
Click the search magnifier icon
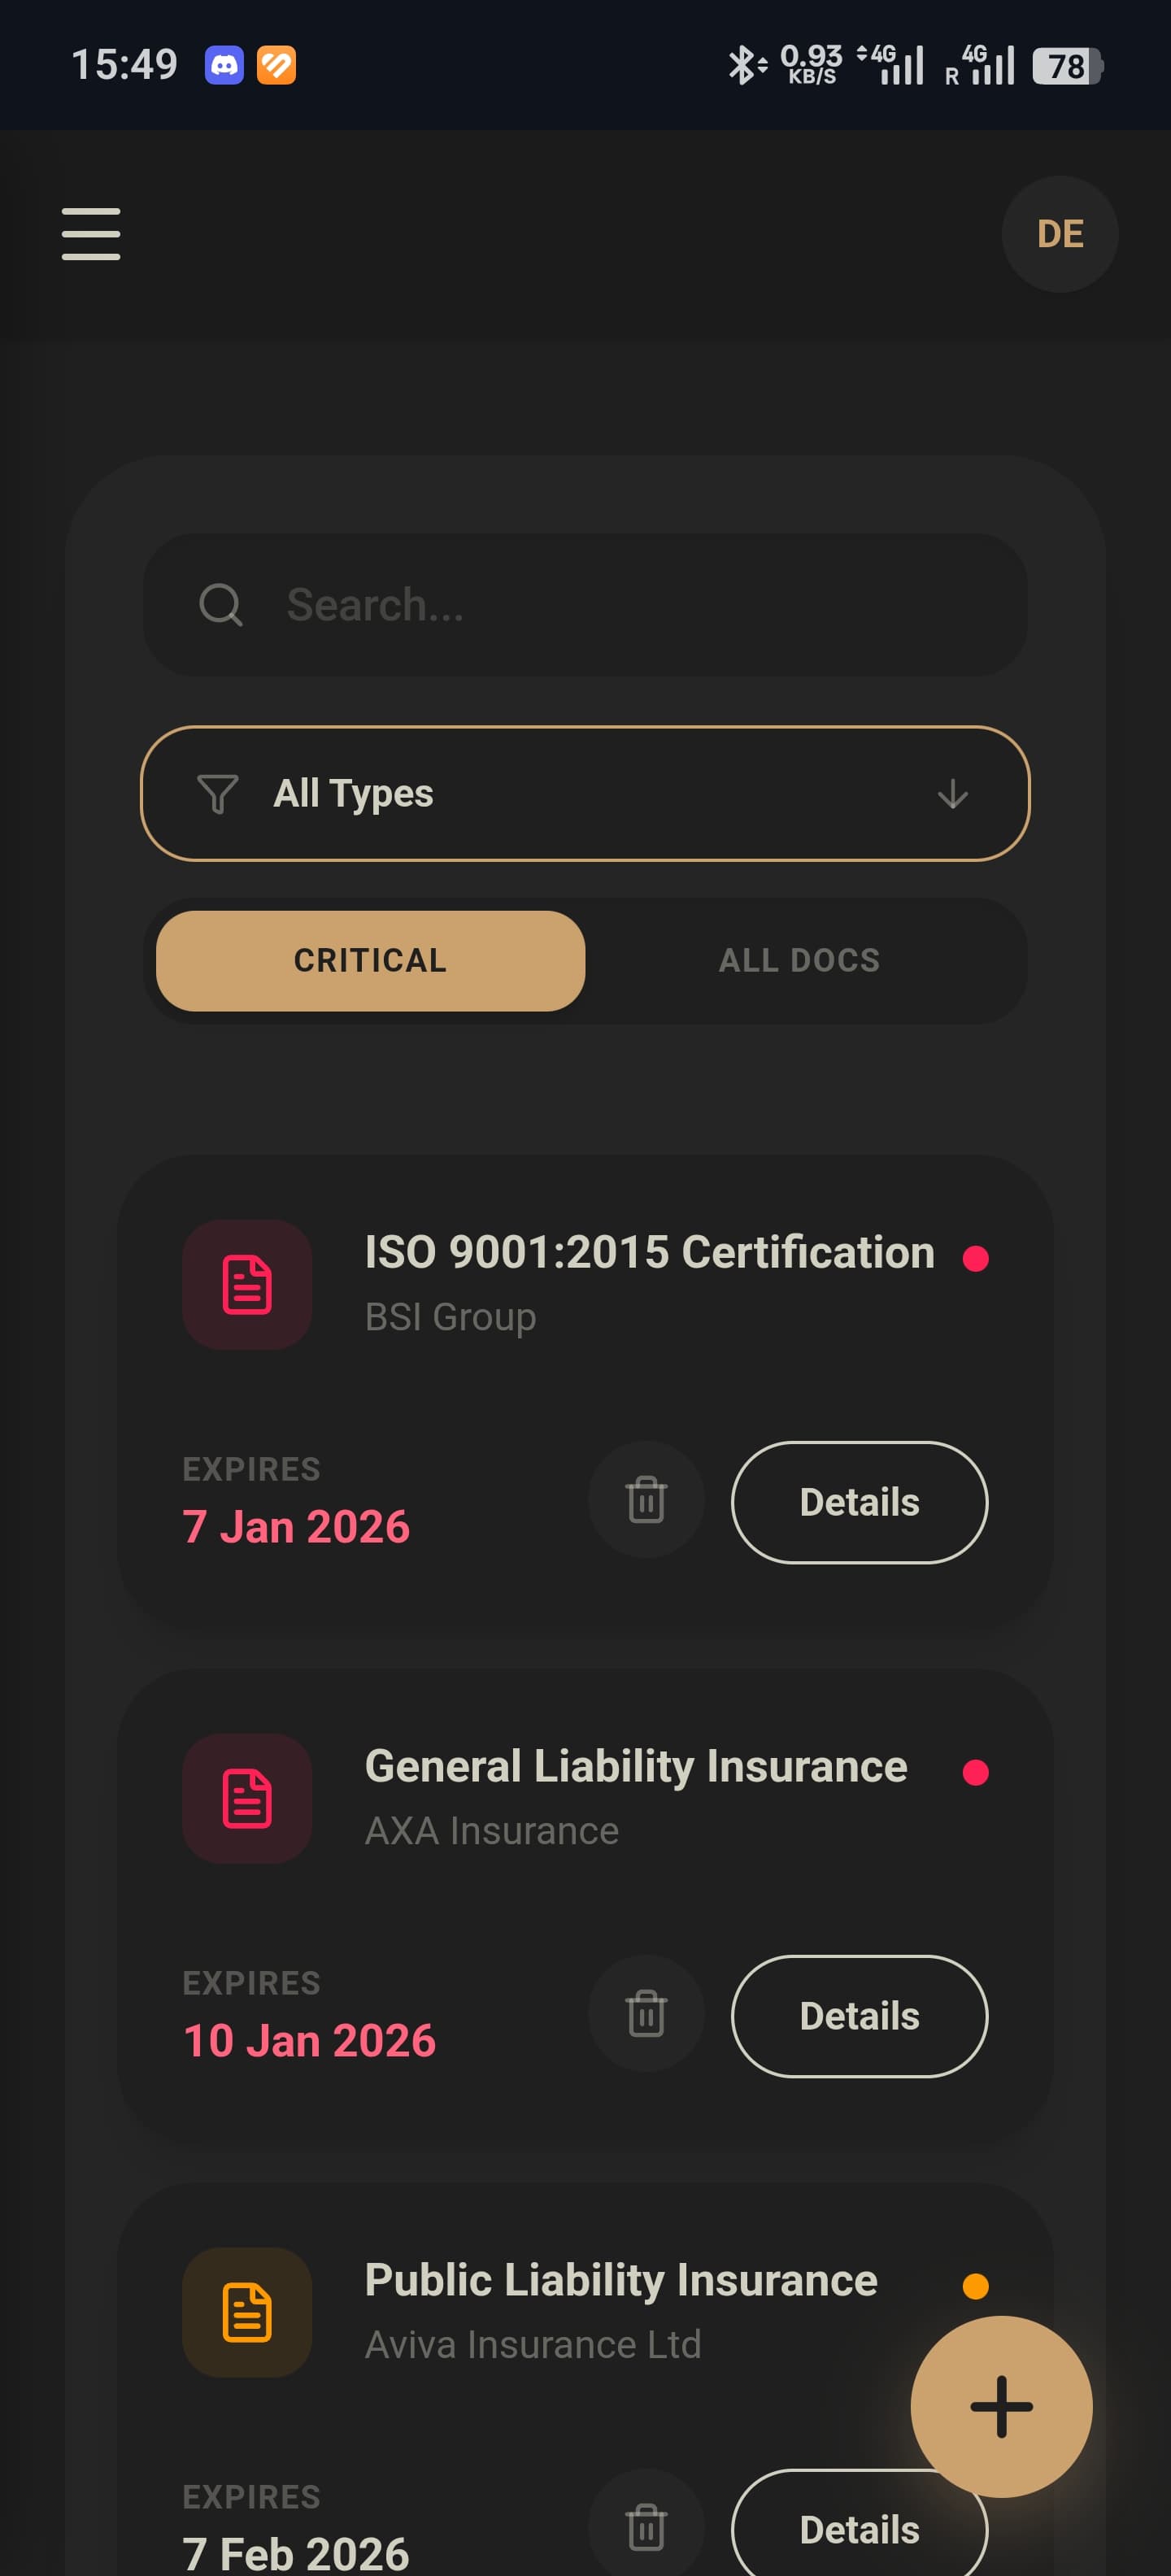click(220, 605)
